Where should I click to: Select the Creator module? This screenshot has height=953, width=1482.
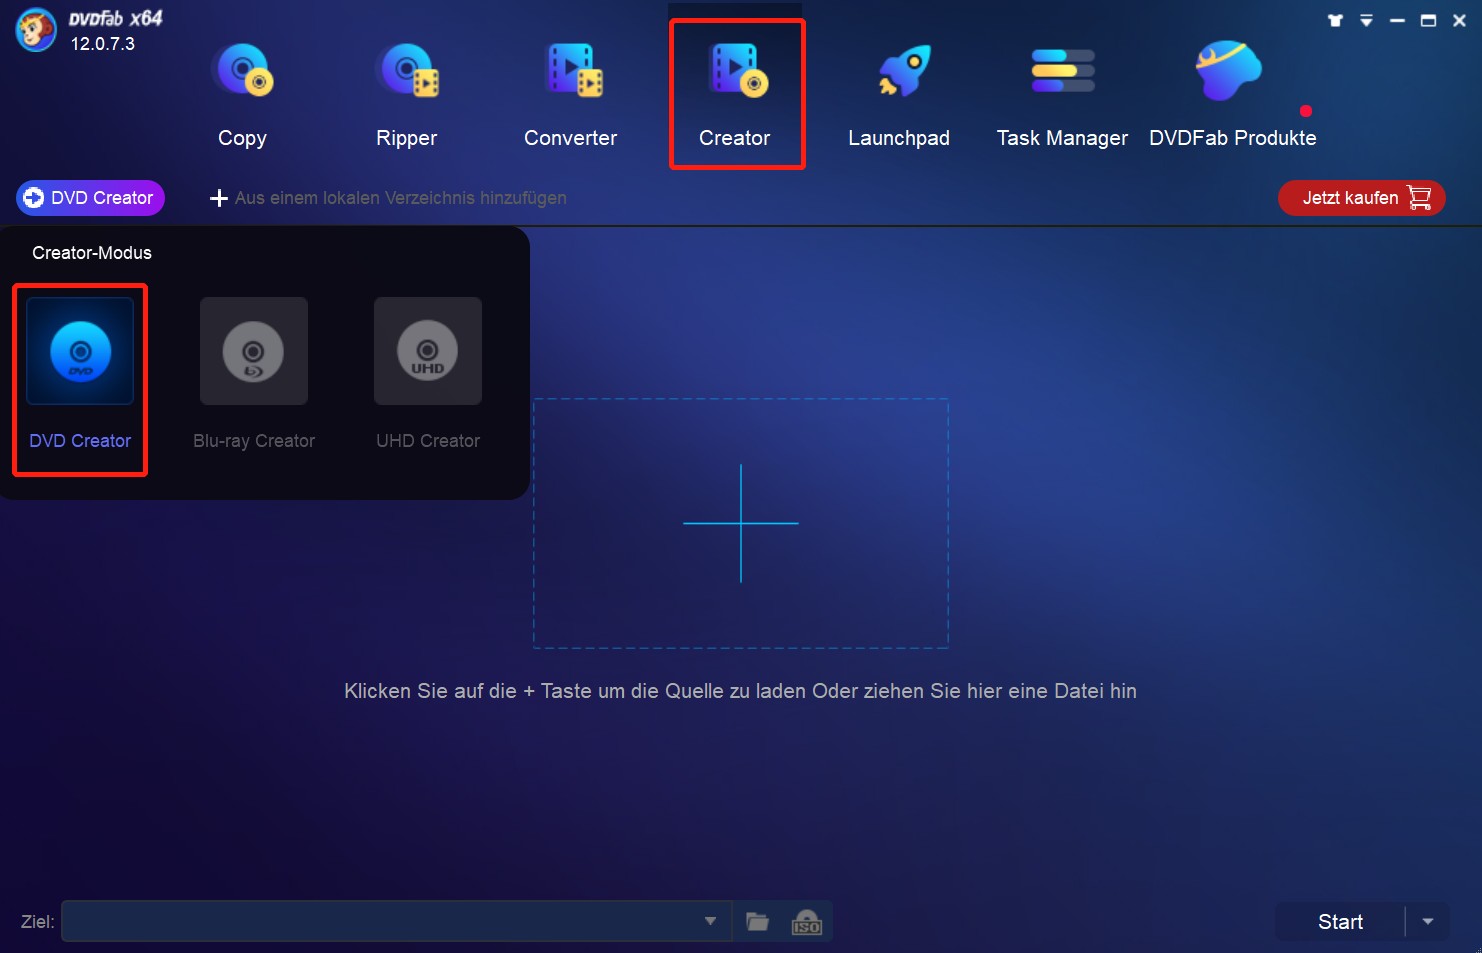click(736, 95)
